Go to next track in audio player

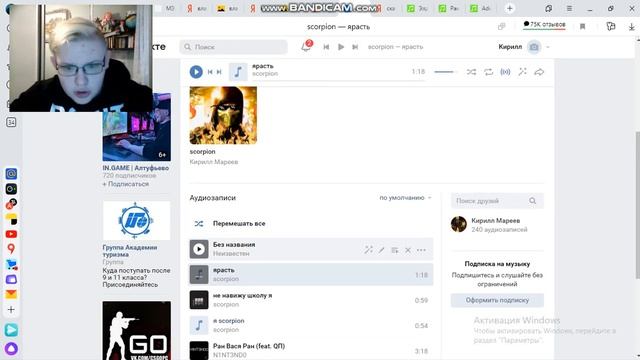pyautogui.click(x=219, y=72)
